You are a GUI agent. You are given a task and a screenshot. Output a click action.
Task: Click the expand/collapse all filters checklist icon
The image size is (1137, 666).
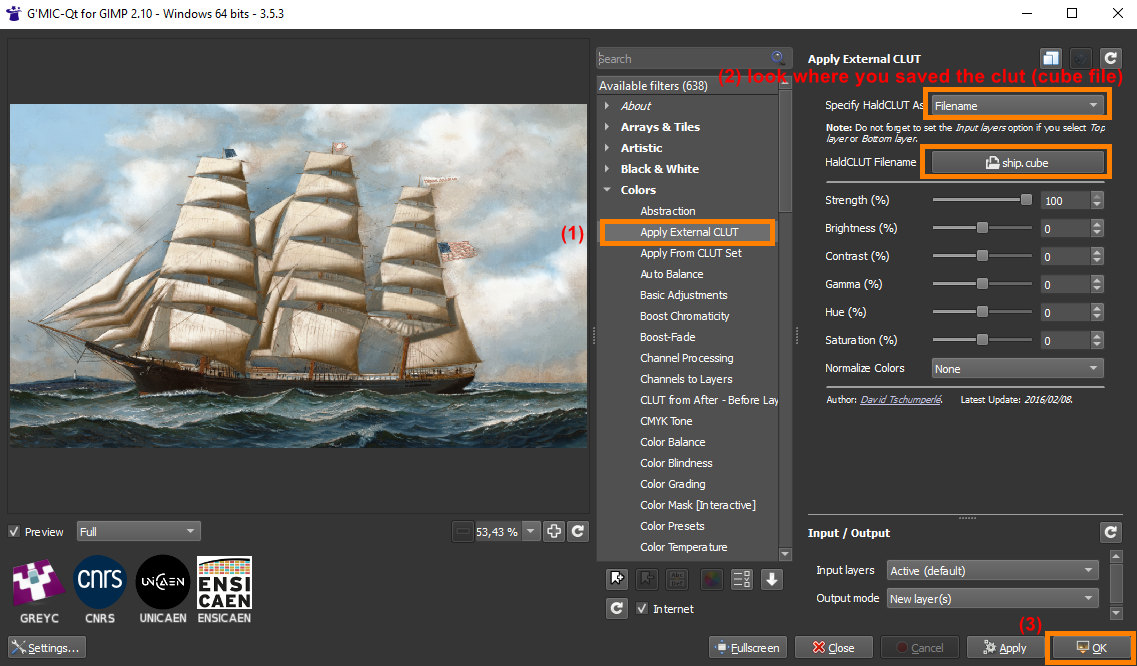[742, 578]
